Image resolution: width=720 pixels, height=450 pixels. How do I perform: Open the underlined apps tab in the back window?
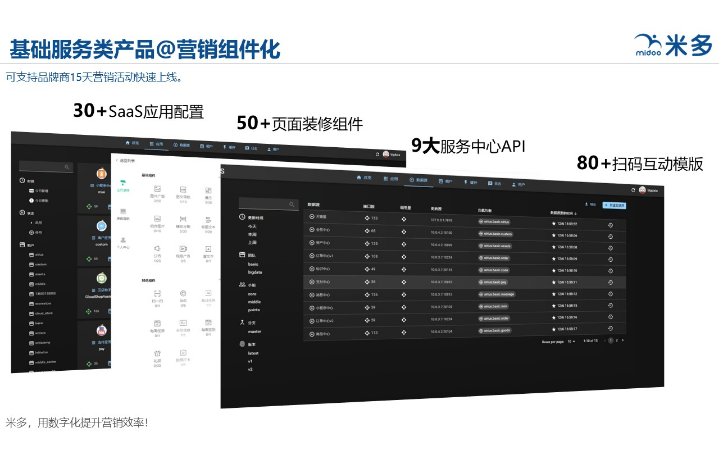(x=156, y=144)
